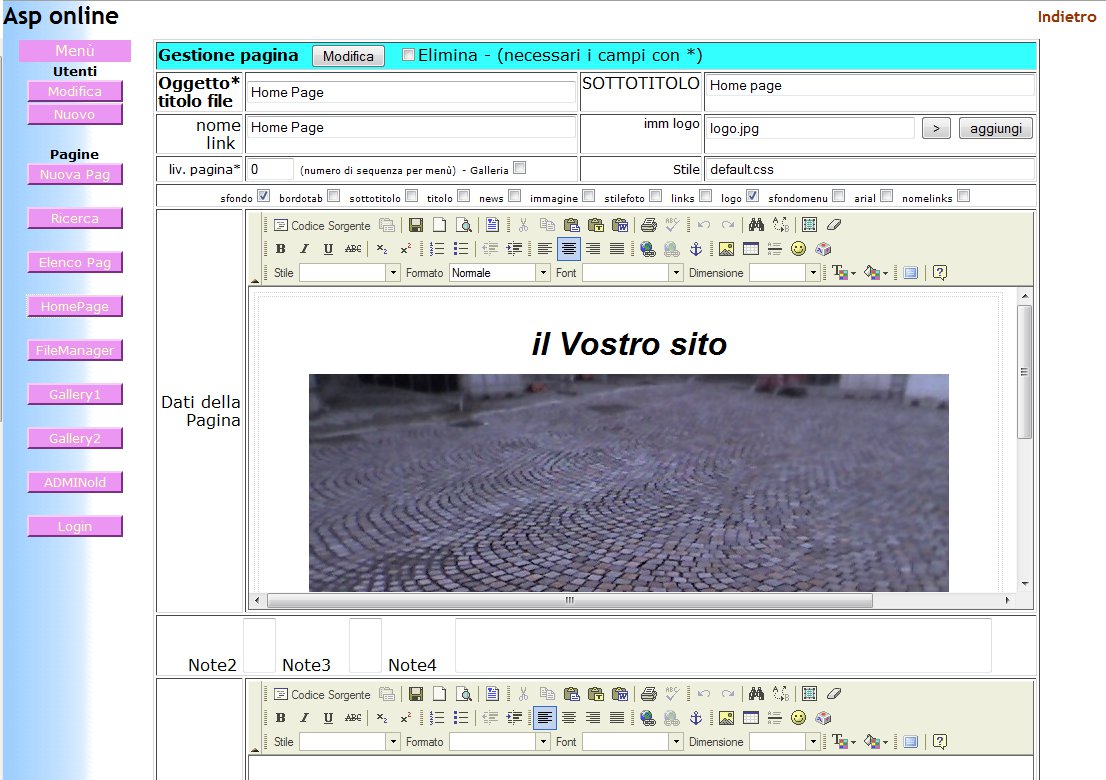Uncheck the sfondo checkbox
Screen dimensions: 1106x780
[264, 196]
